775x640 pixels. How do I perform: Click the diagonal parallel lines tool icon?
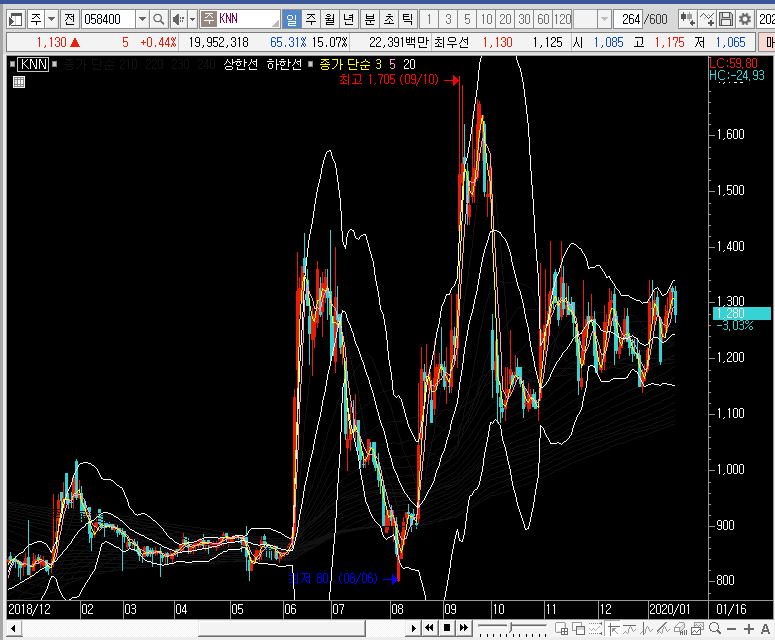[x=663, y=629]
